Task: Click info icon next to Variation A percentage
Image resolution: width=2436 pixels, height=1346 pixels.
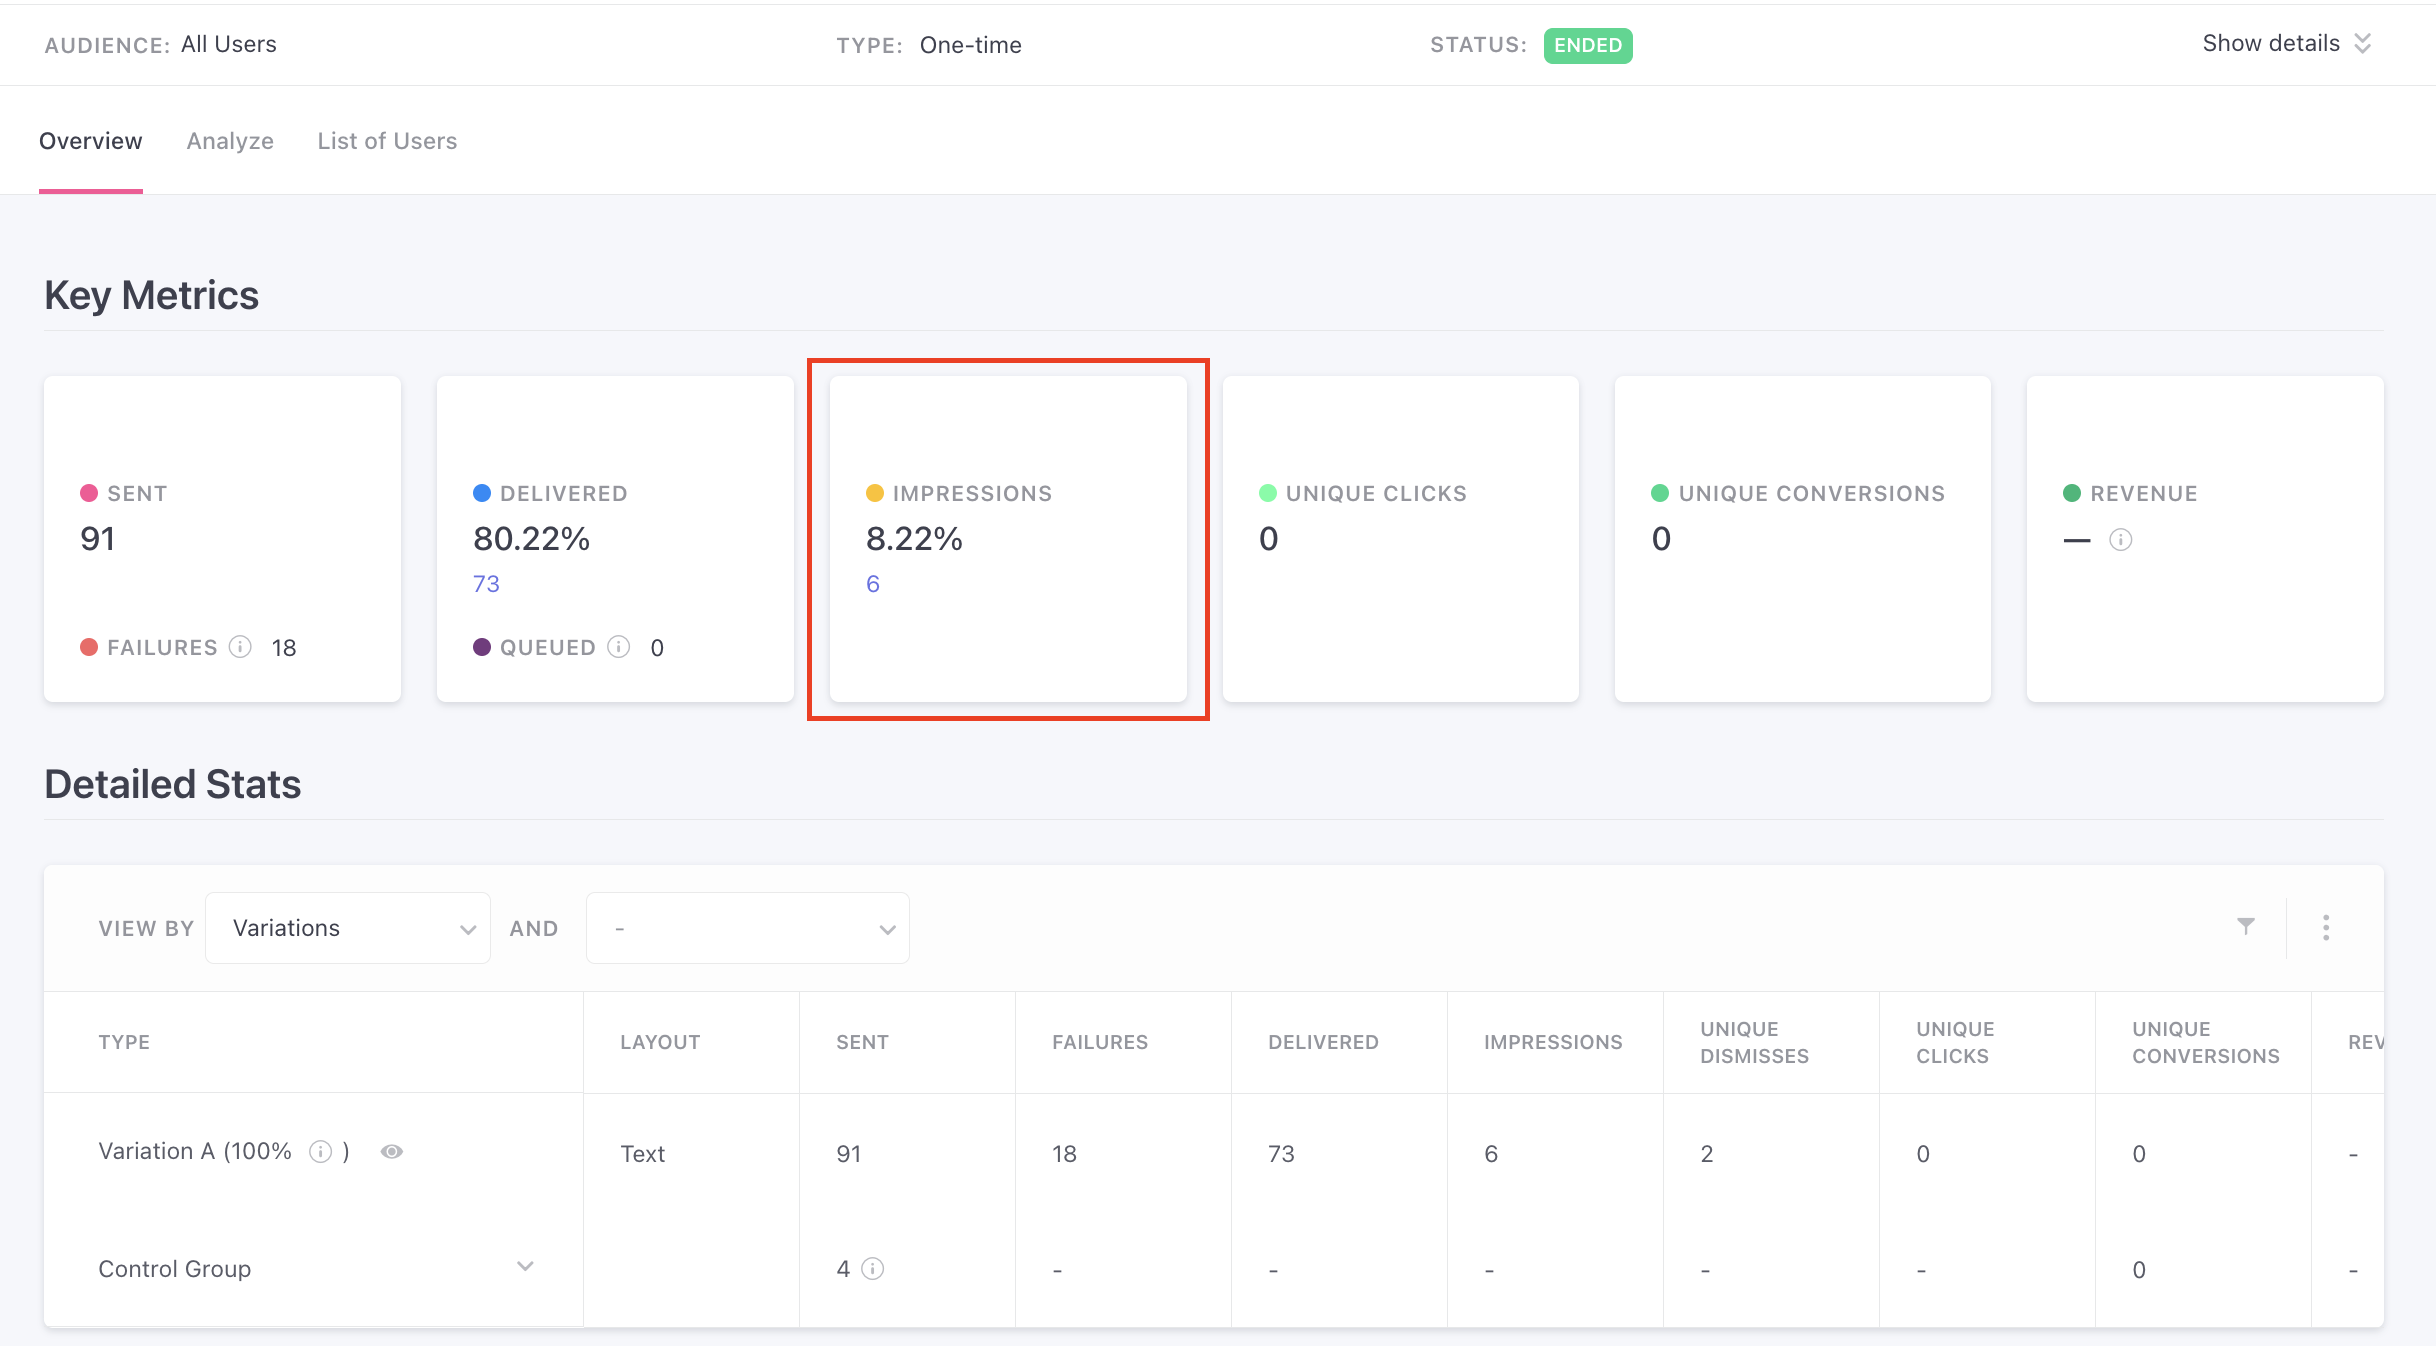Action: [320, 1152]
